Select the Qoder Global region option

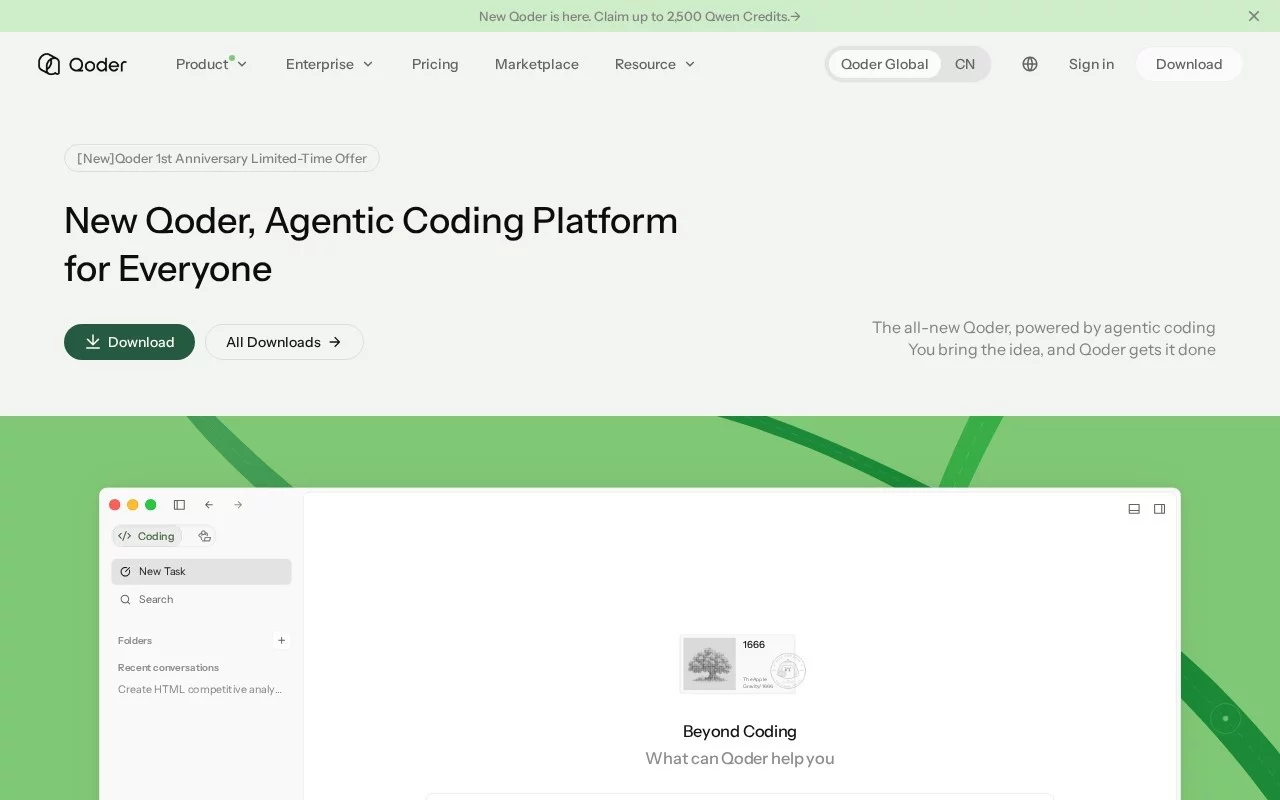pos(884,64)
